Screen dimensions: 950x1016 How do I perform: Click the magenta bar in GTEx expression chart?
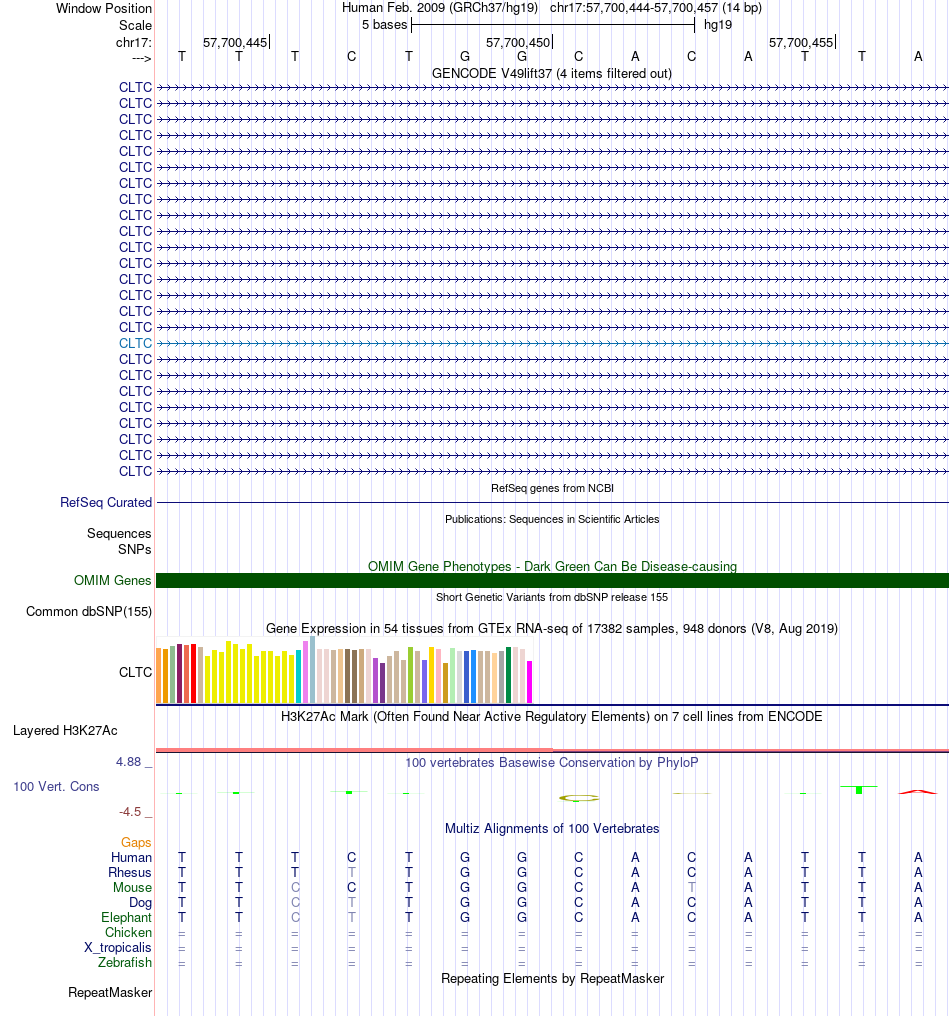529,682
